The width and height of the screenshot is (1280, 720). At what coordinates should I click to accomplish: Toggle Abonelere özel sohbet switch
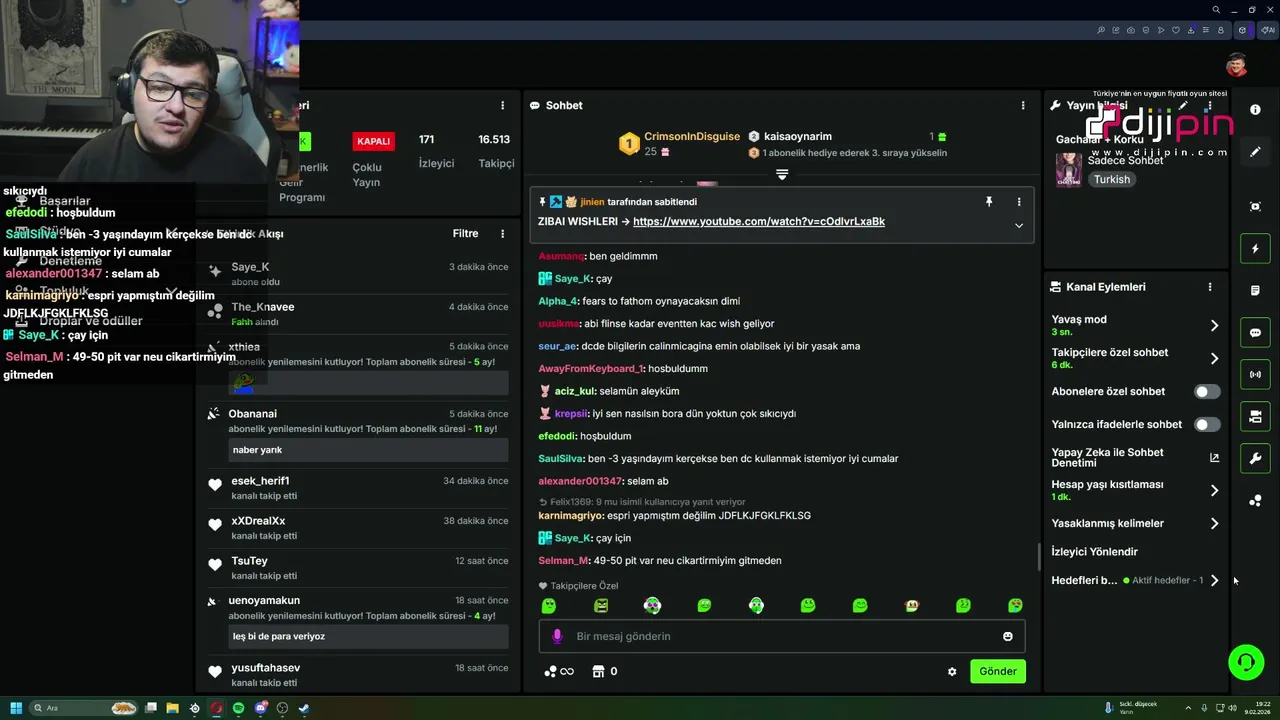tap(1207, 392)
